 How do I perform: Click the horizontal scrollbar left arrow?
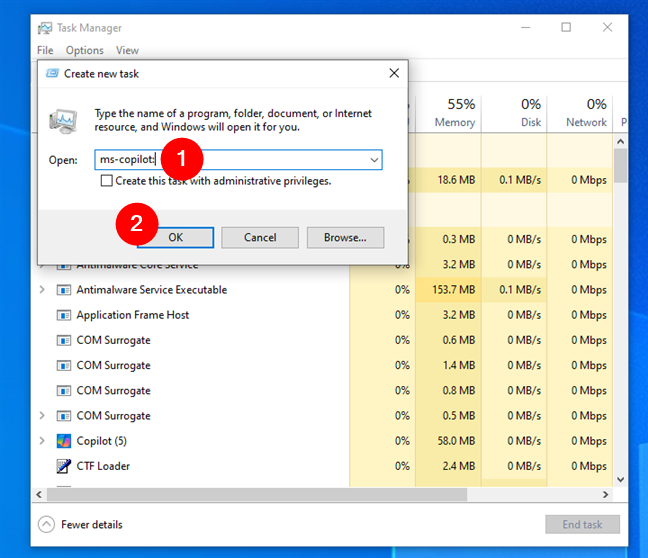[x=39, y=494]
